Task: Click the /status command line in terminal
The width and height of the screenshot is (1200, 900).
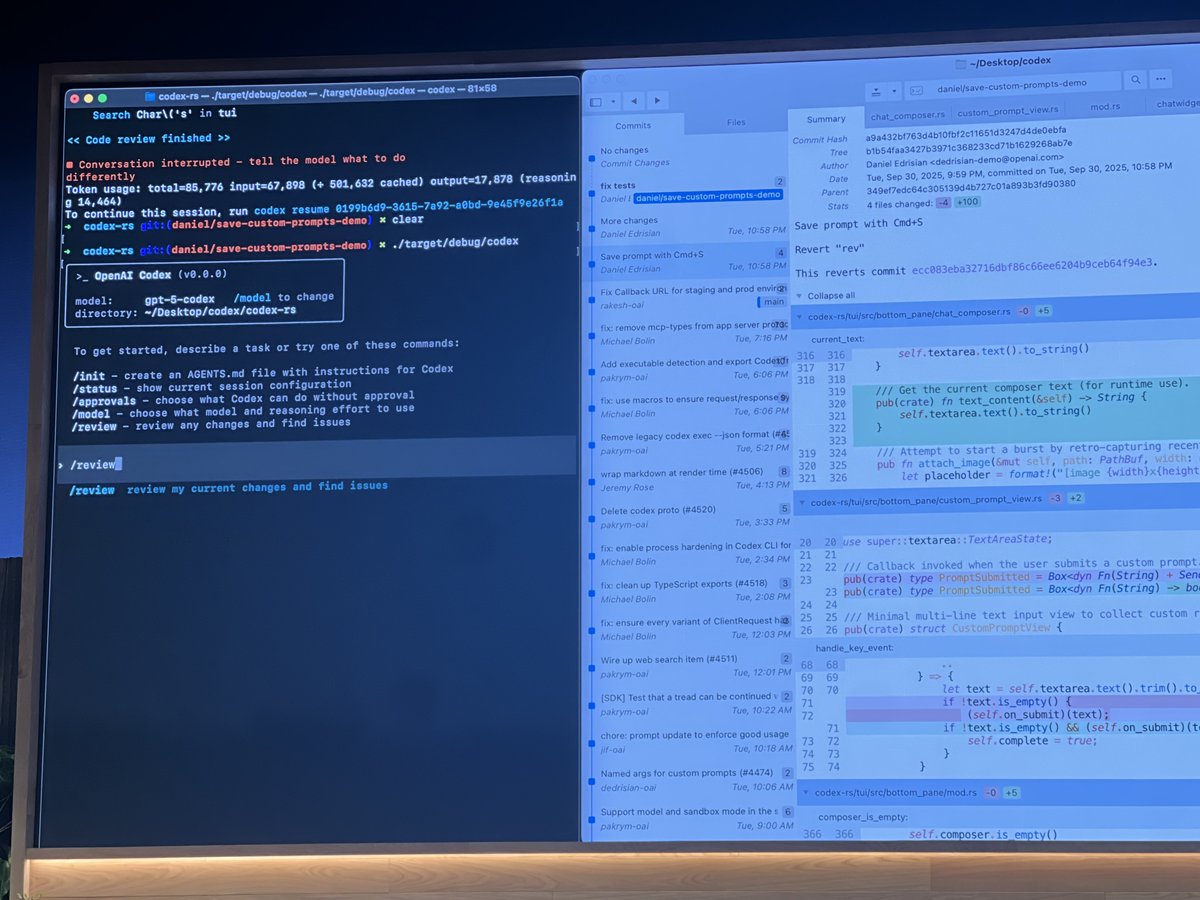Action: pyautogui.click(x=212, y=384)
